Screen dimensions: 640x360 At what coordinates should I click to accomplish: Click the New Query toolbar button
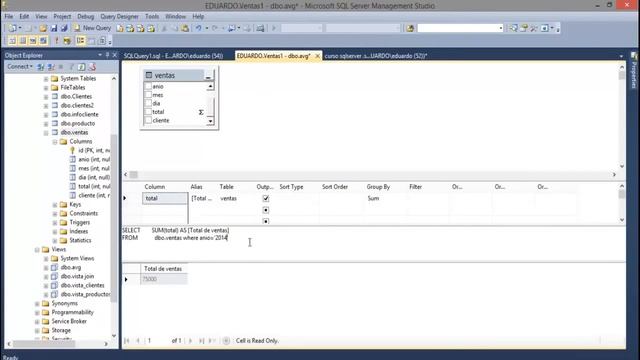tap(92, 28)
